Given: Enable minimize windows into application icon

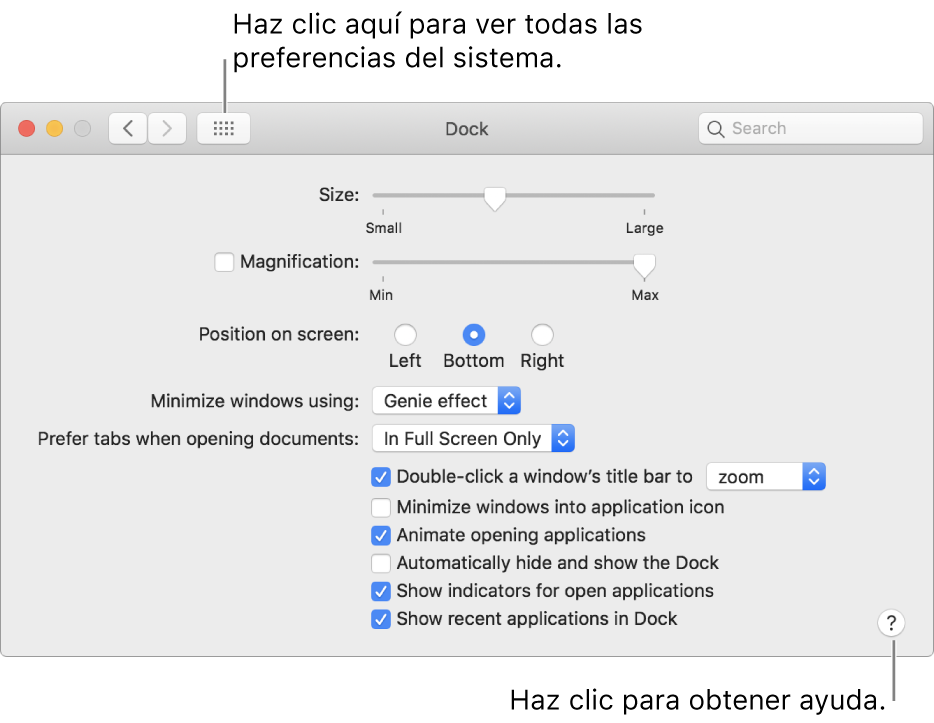Looking at the screenshot, I should [x=381, y=507].
